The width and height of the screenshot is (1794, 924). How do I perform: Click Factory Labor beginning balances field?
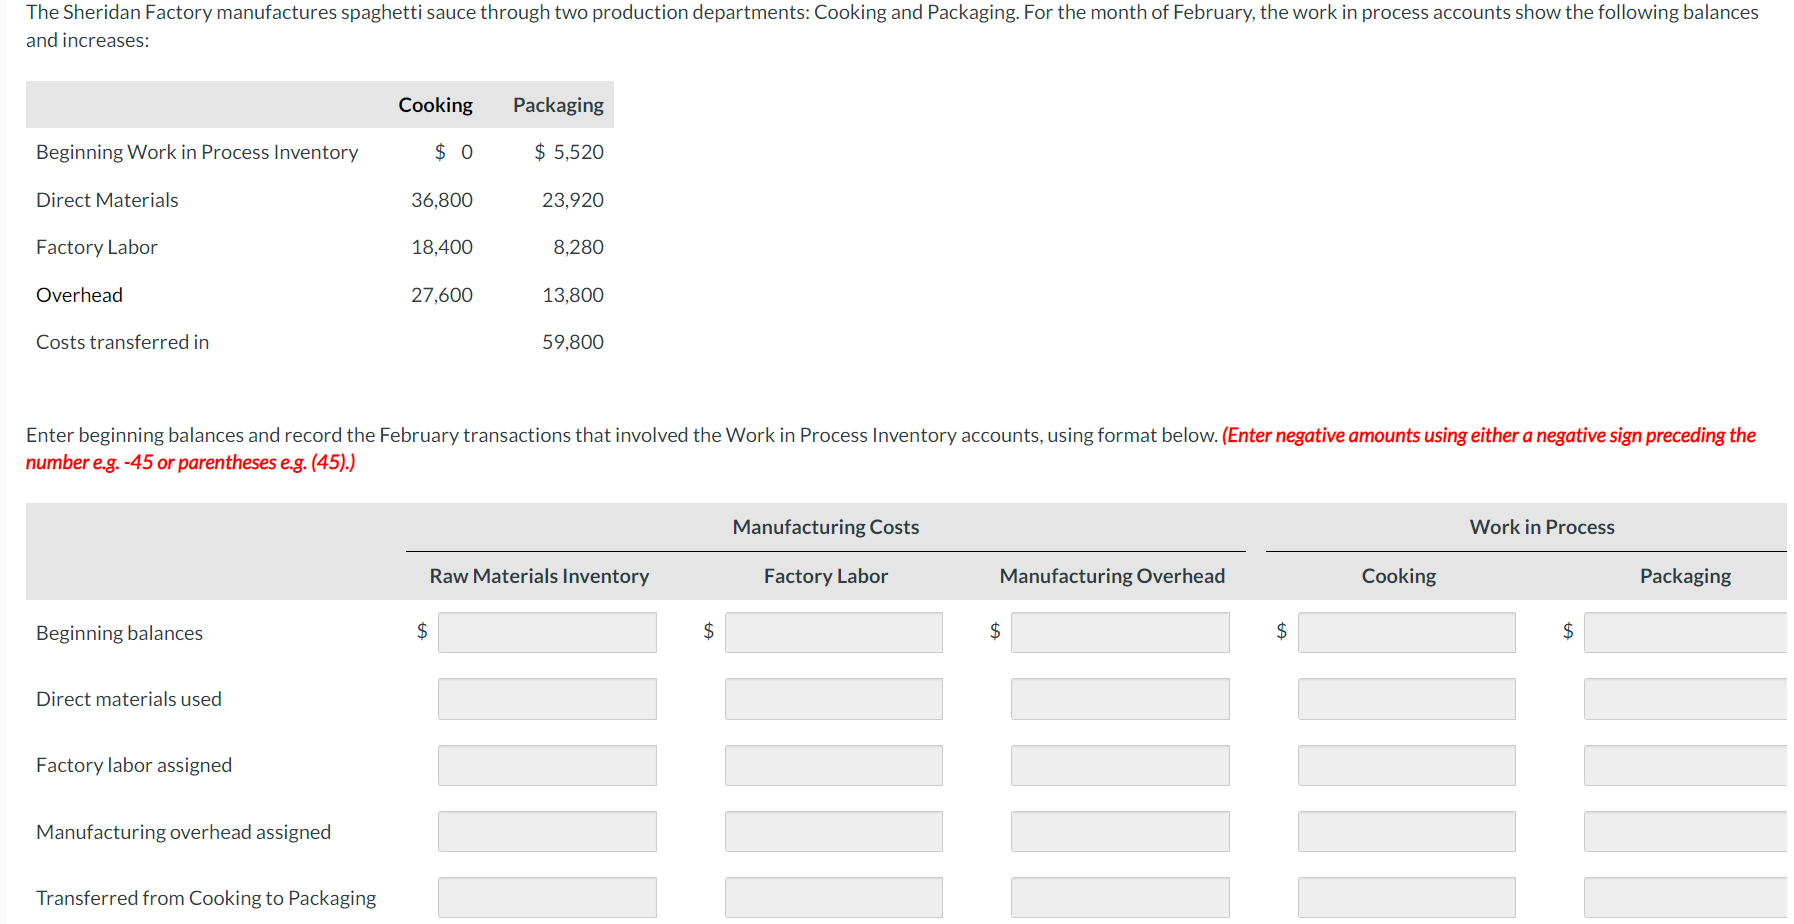click(834, 632)
